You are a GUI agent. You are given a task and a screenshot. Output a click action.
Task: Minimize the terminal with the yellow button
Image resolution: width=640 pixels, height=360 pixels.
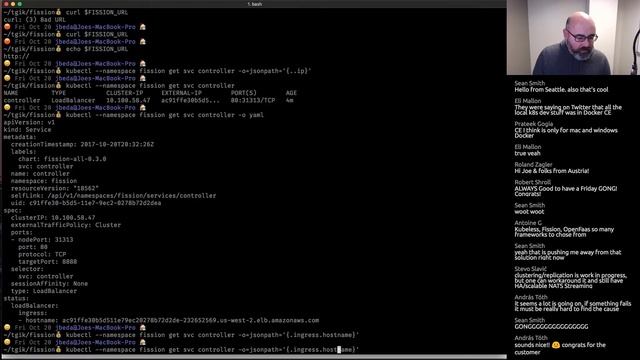click(13, 4)
